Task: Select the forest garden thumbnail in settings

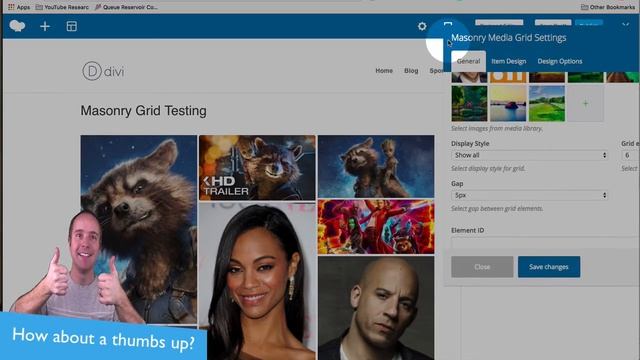Action: click(x=469, y=103)
